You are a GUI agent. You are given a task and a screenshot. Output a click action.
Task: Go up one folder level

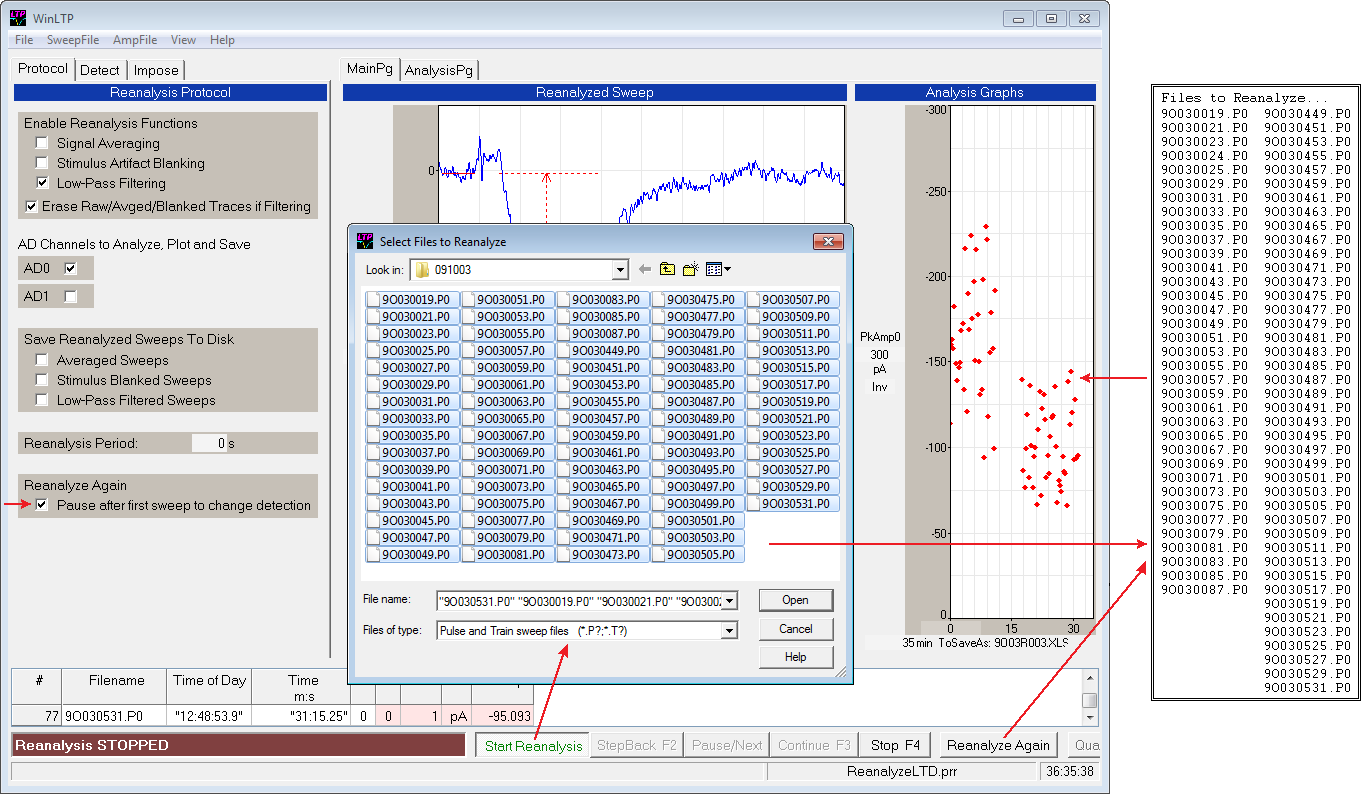click(667, 269)
